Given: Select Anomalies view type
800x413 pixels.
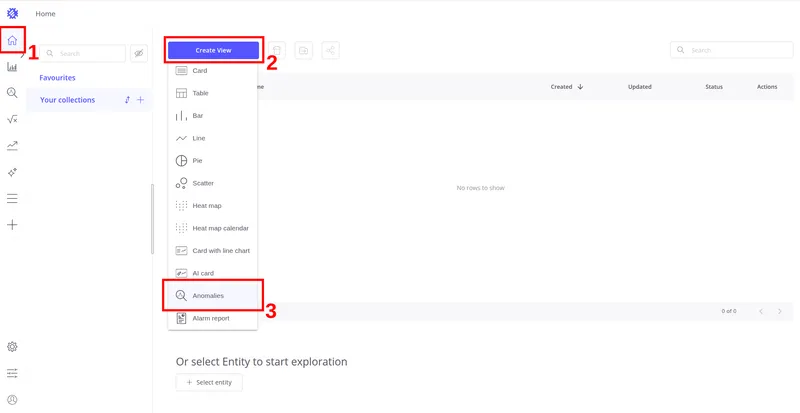Looking at the screenshot, I should coord(212,296).
